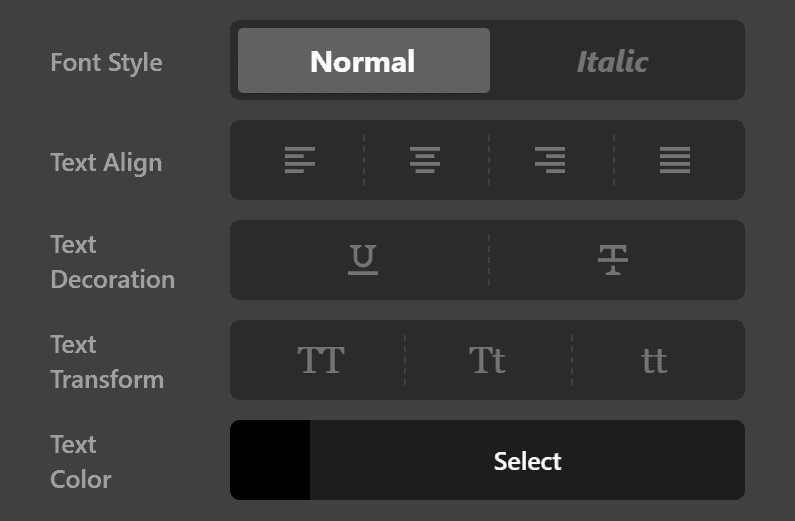Set text transform to uppercase TT
The height and width of the screenshot is (521, 795).
click(x=321, y=360)
